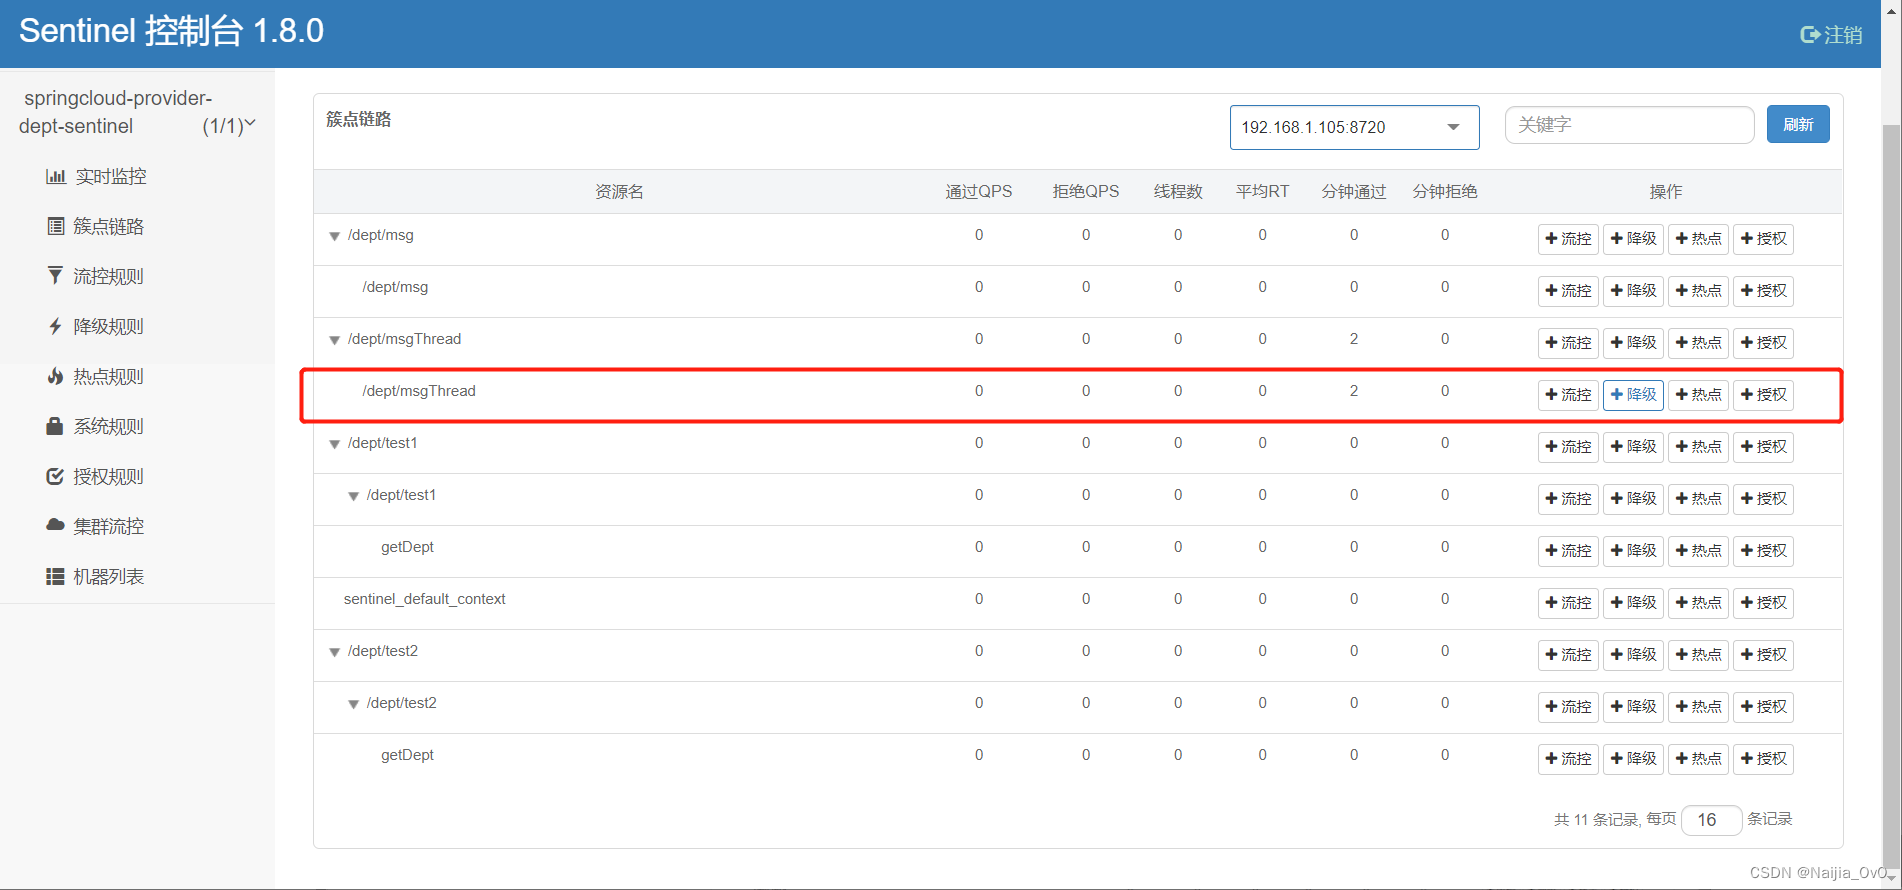Add 热点 rule for getDept under /dept/test2
This screenshot has height=890, width=1902.
[1698, 759]
